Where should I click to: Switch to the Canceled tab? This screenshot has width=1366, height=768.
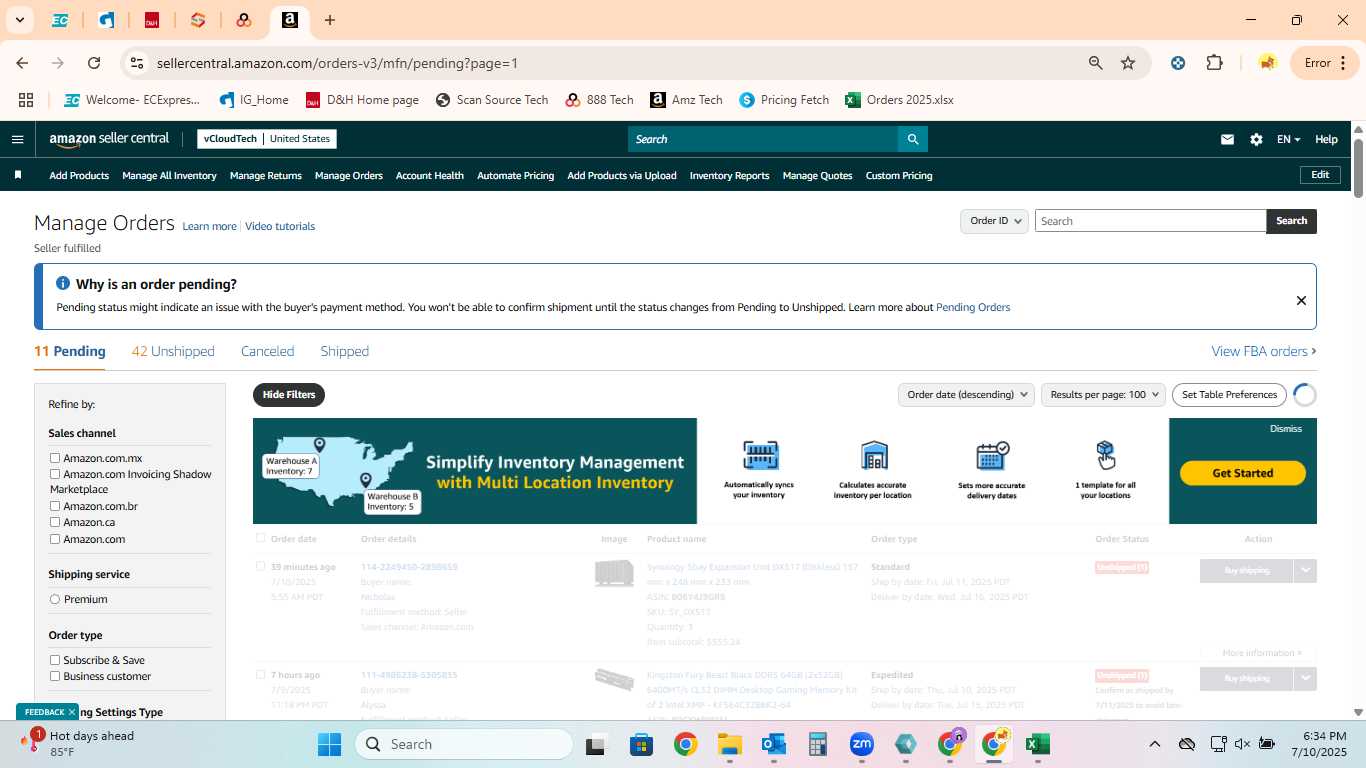point(267,351)
